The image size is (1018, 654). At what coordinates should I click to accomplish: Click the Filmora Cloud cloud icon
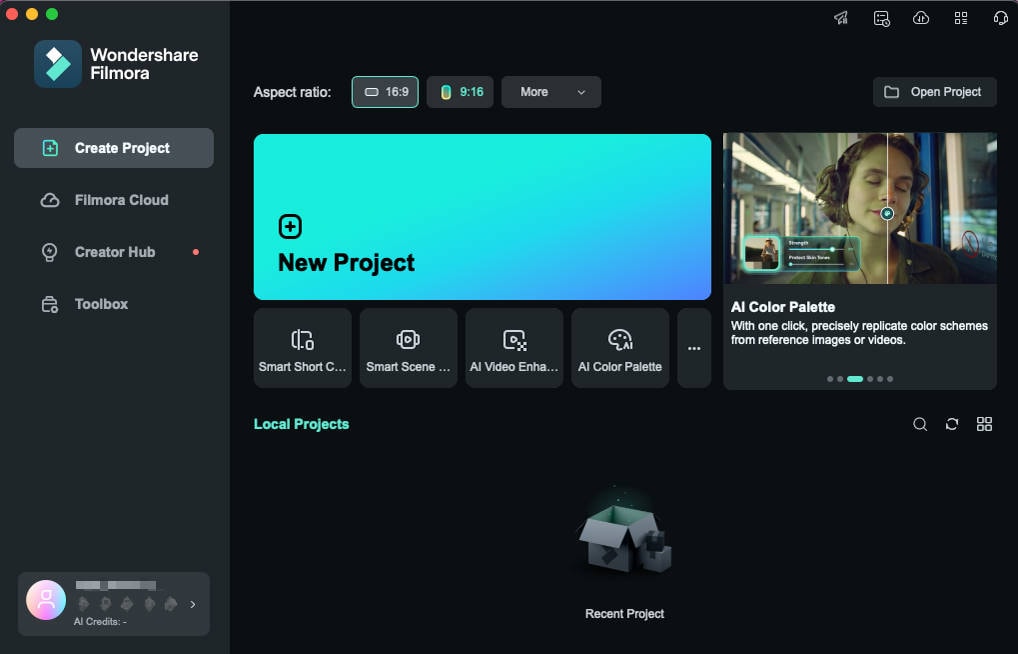(50, 200)
